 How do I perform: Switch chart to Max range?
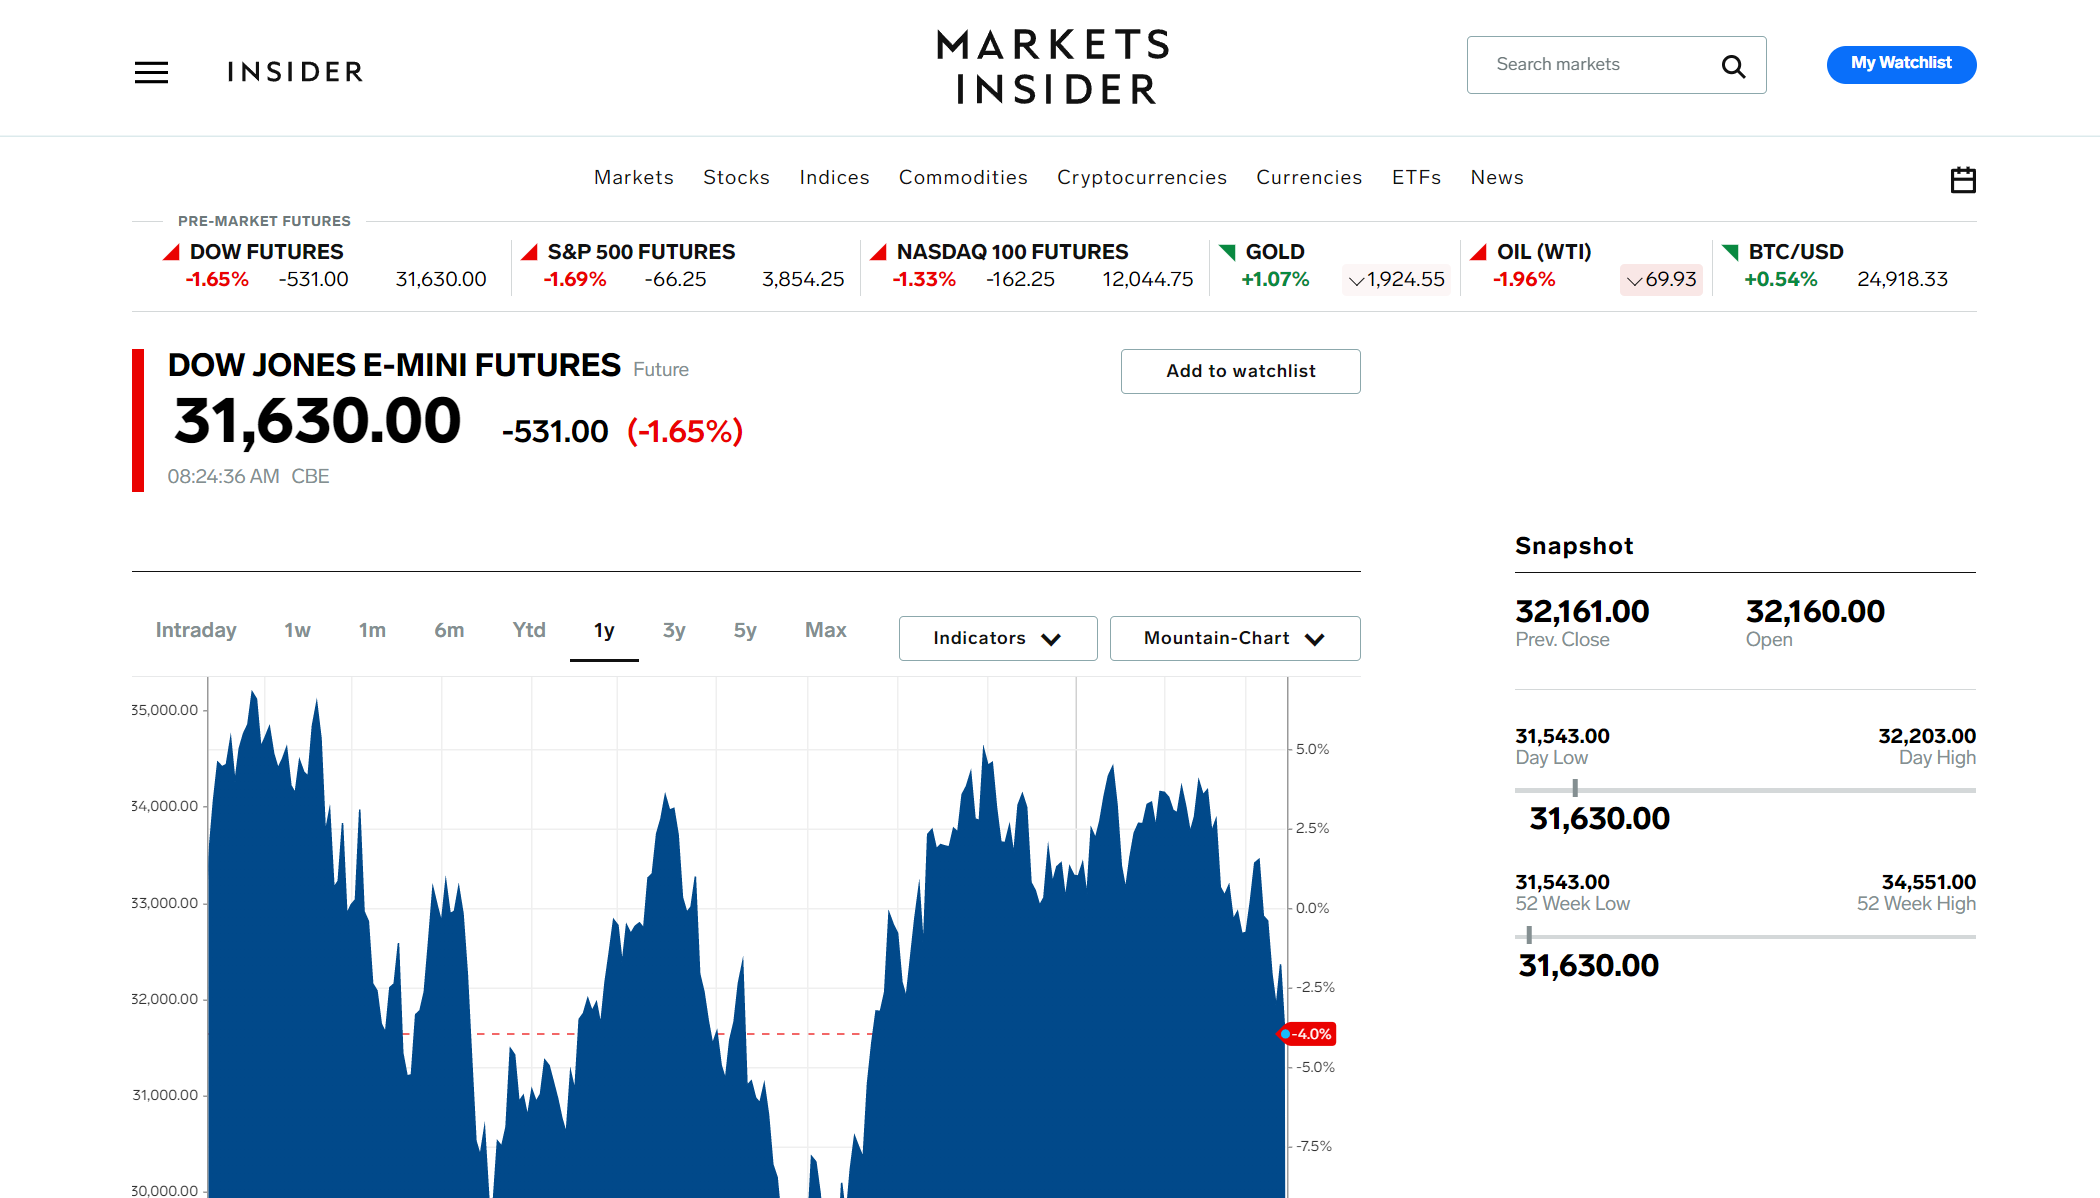tap(826, 630)
